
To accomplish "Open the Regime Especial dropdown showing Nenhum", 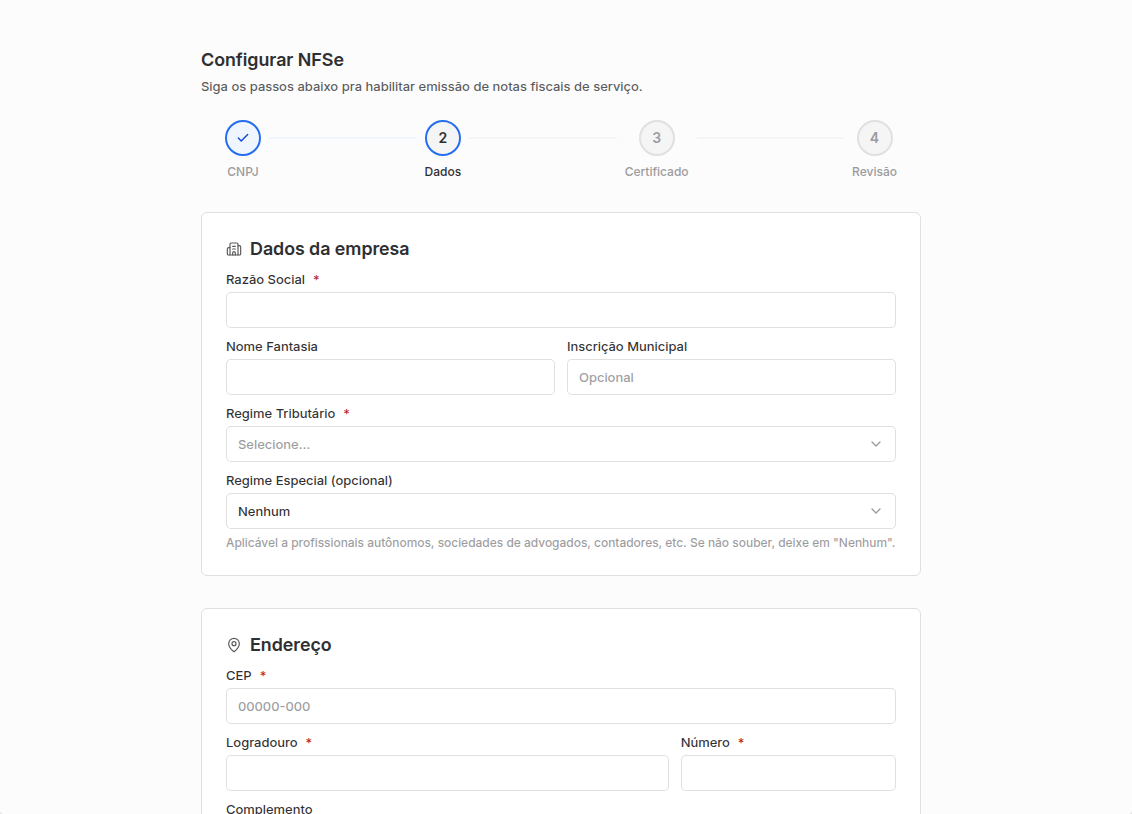I will point(561,512).
